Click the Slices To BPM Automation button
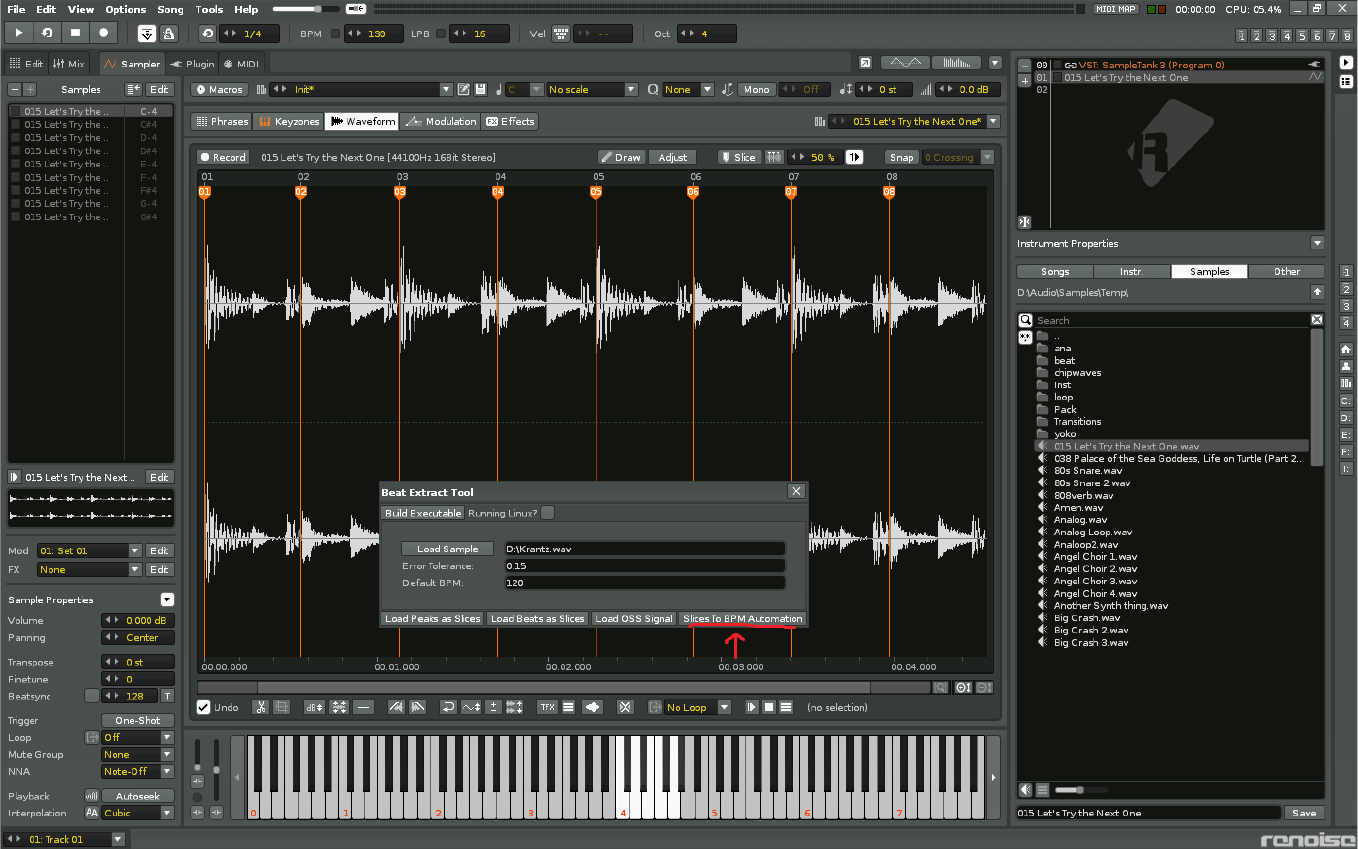Viewport: 1358px width, 849px height. [x=742, y=618]
